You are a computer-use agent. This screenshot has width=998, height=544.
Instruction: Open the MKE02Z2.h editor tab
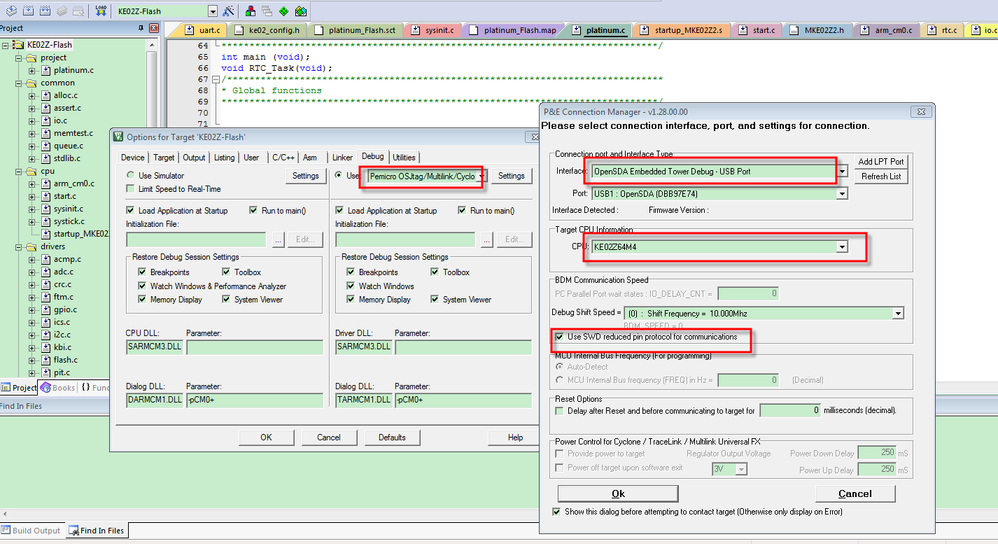tap(818, 30)
